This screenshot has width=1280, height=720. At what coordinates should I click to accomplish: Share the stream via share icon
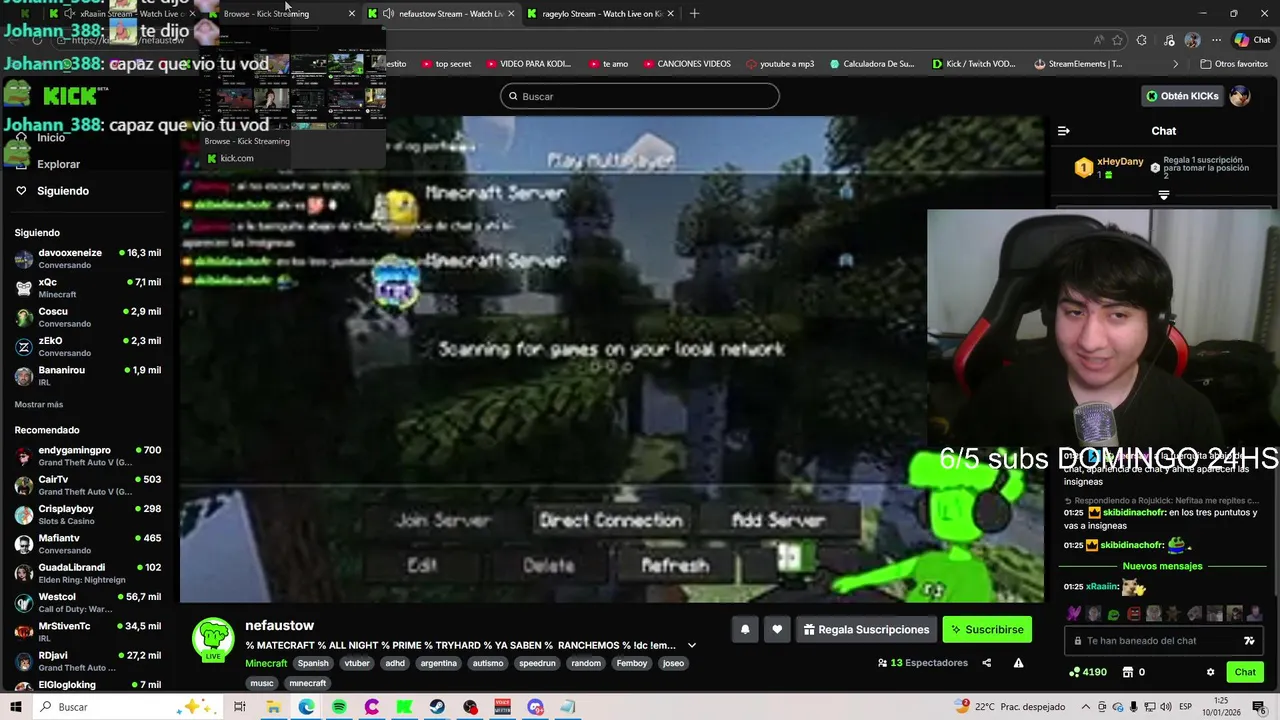tap(986, 663)
